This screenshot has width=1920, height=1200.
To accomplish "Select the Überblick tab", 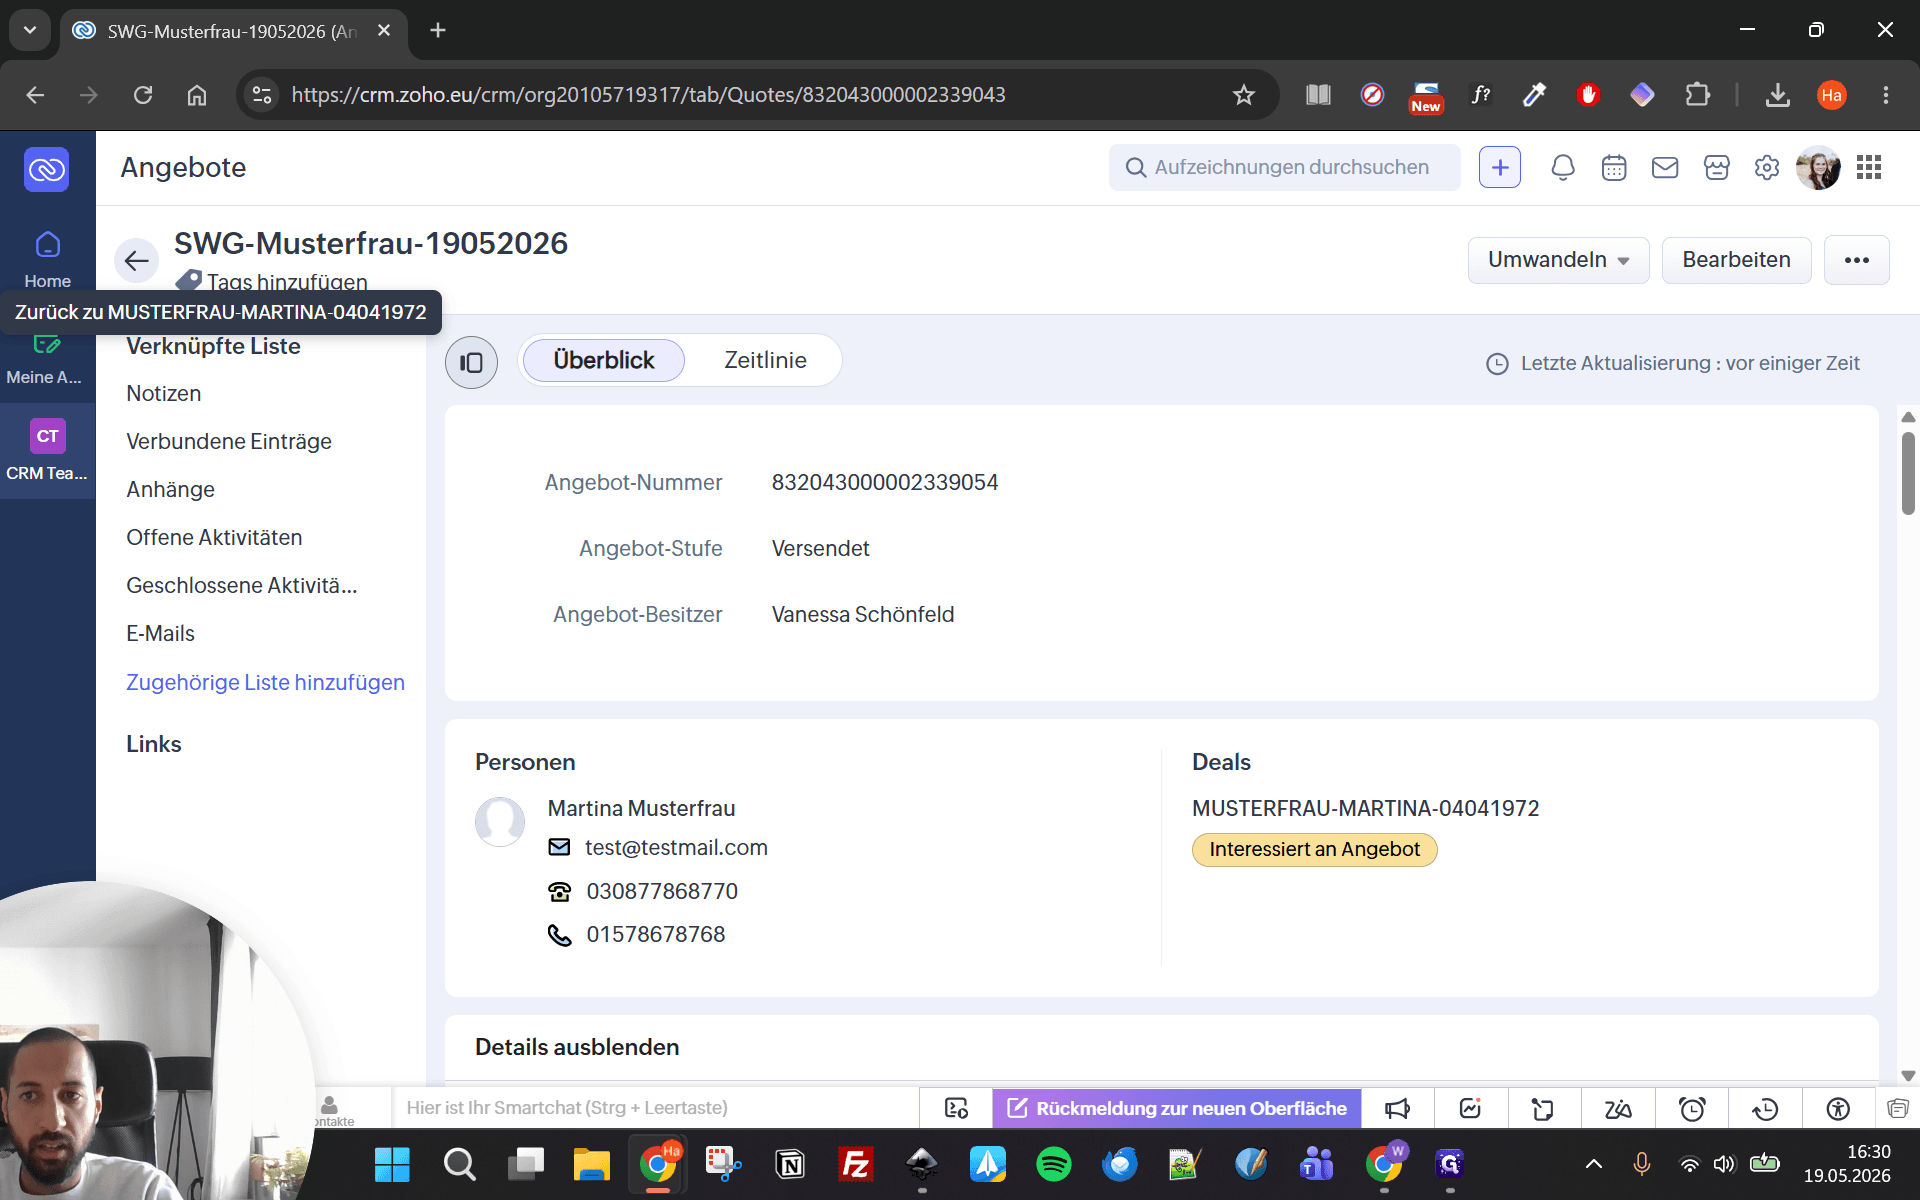I will [x=604, y=360].
